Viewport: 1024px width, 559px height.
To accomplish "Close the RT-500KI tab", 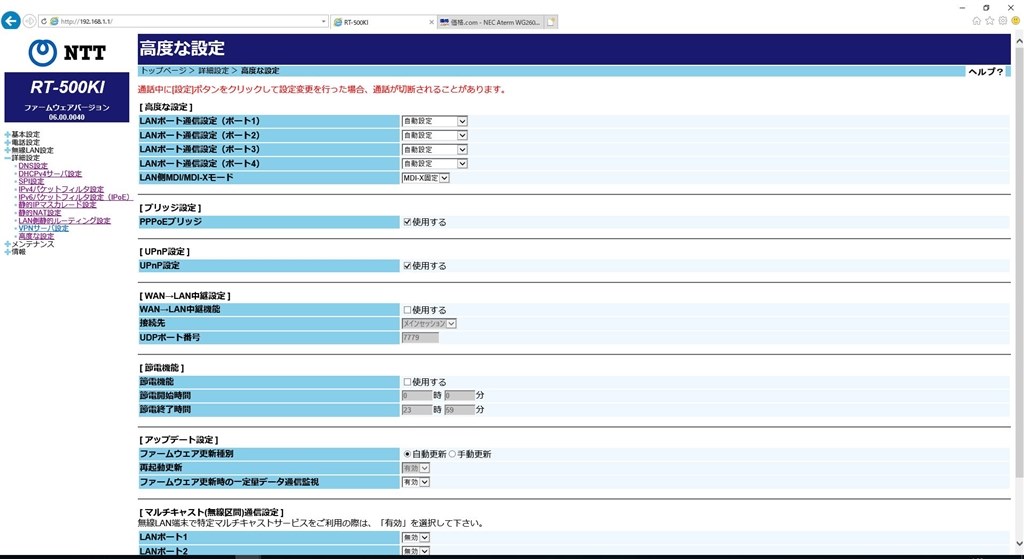I will 431,22.
